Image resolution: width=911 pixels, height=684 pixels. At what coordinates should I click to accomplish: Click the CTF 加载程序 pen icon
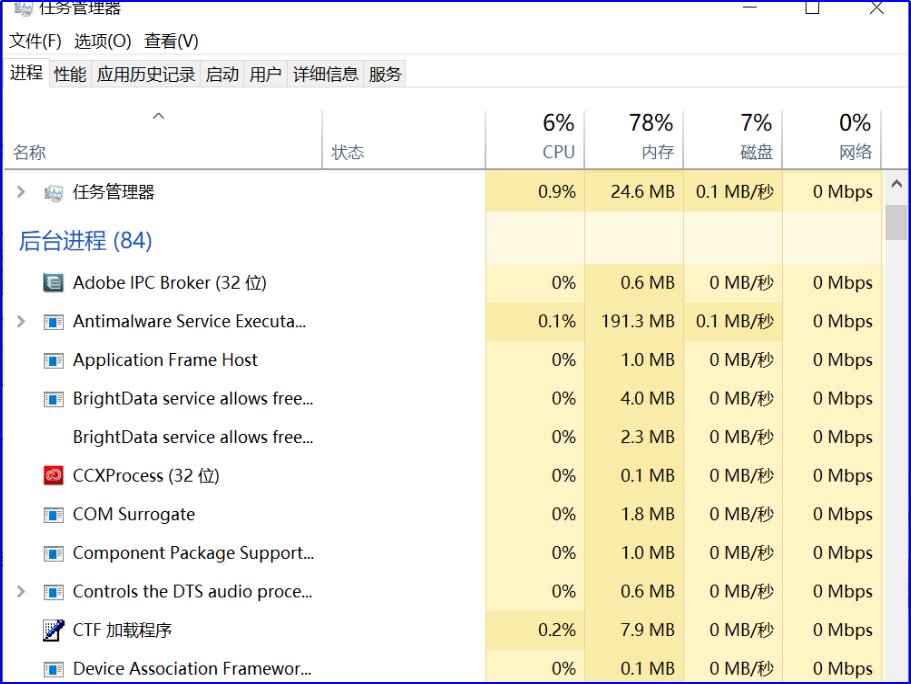point(54,631)
